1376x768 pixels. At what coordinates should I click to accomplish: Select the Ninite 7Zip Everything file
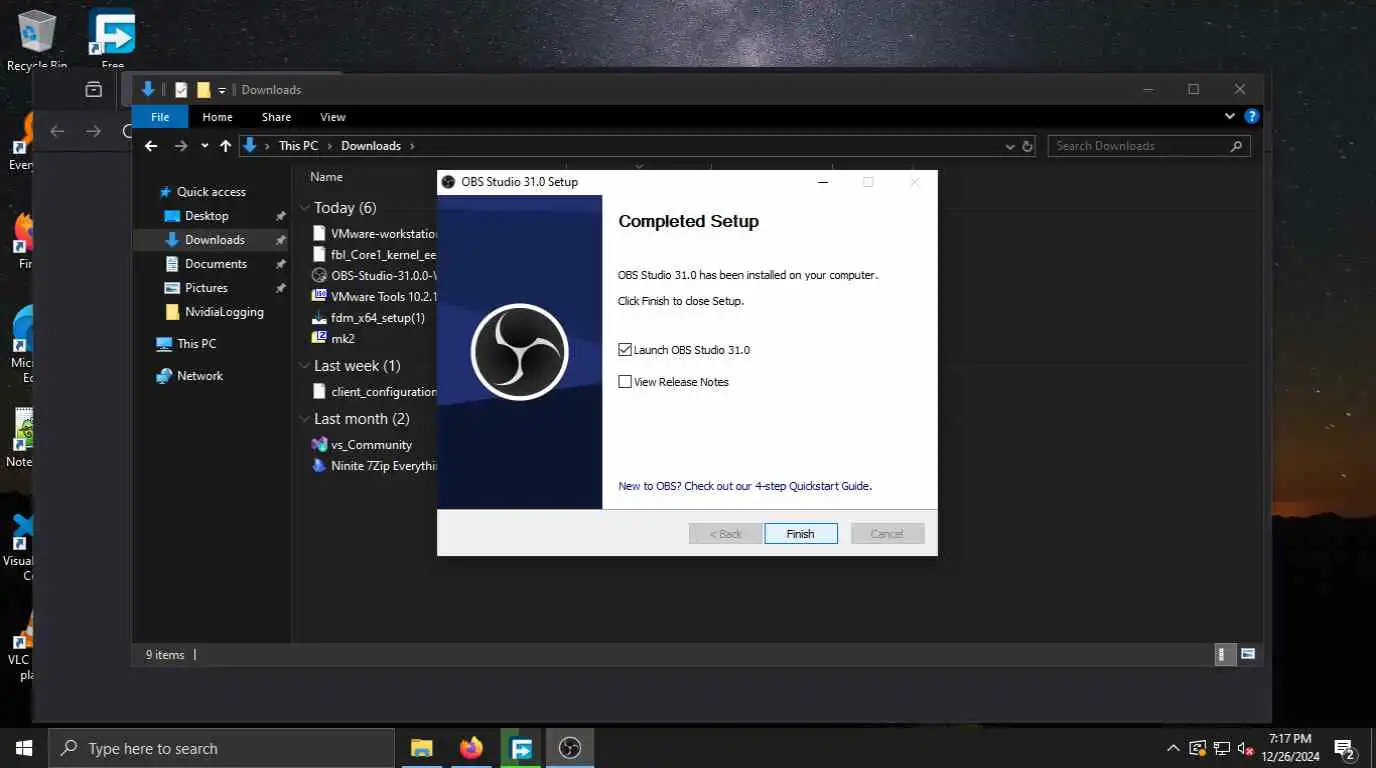374,466
